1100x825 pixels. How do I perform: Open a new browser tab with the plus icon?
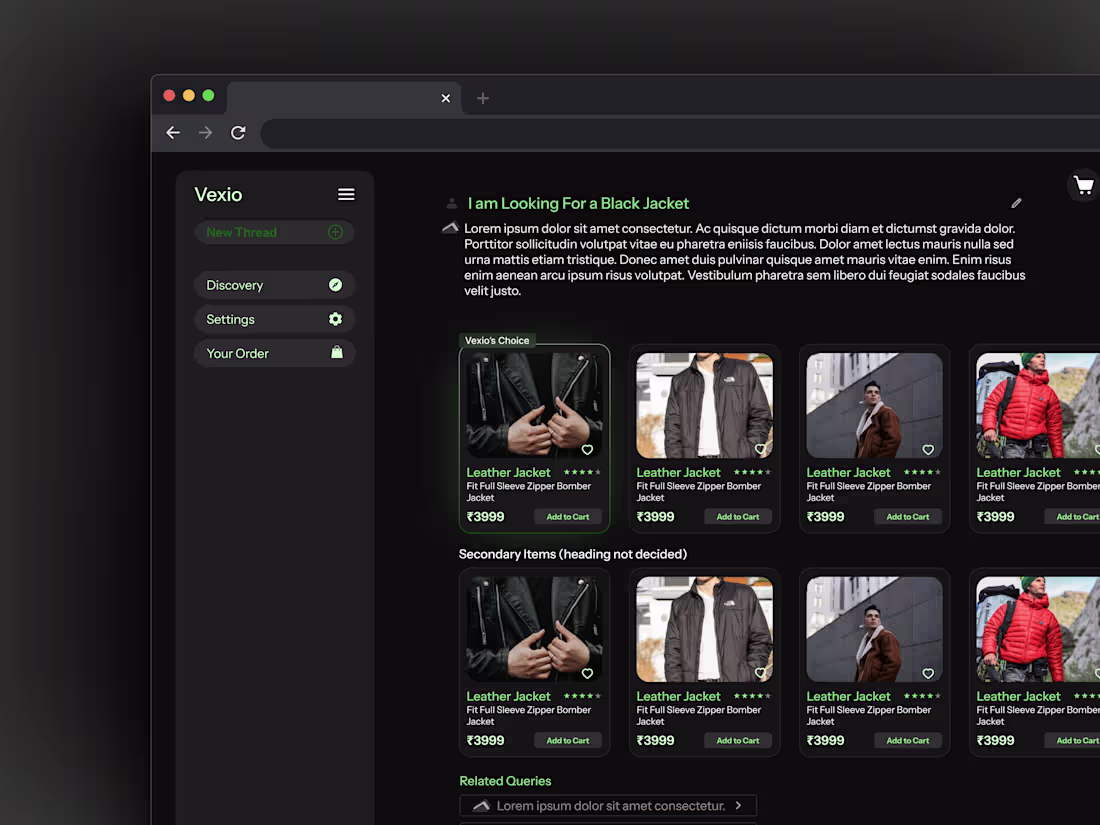click(x=483, y=98)
